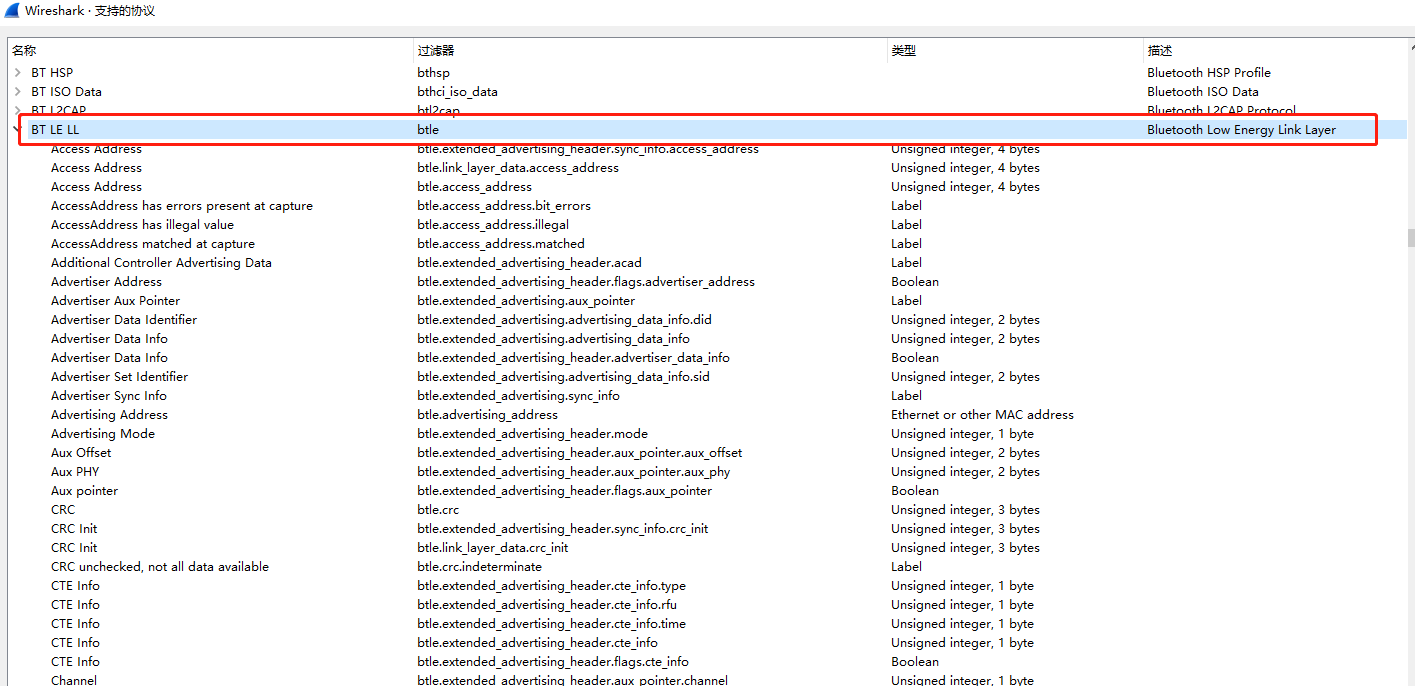
Task: Click the btle.advertising_address filter cell
Action: [x=487, y=415]
